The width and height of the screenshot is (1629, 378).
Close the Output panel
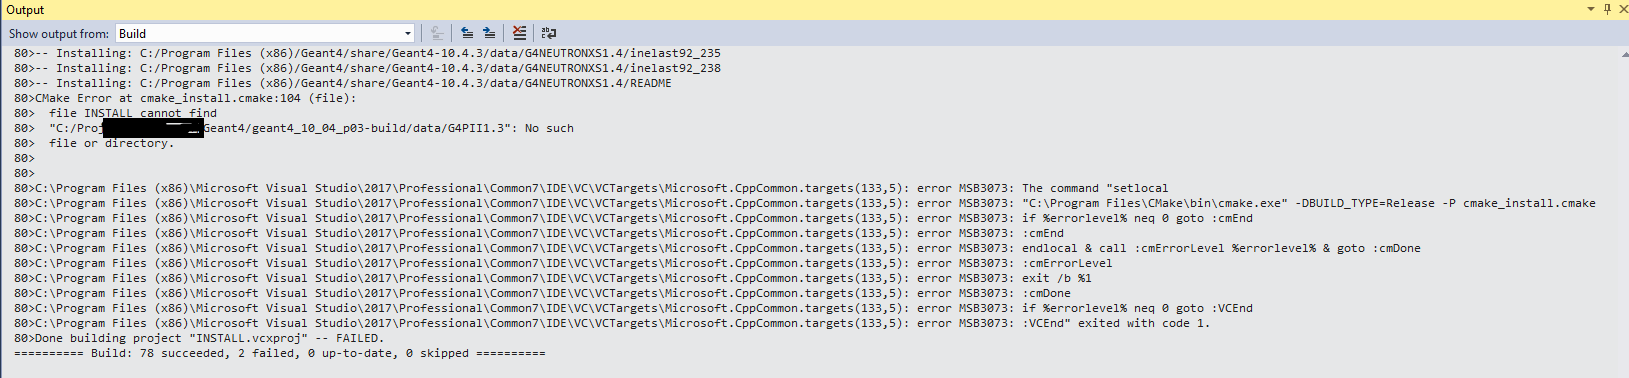[1622, 9]
